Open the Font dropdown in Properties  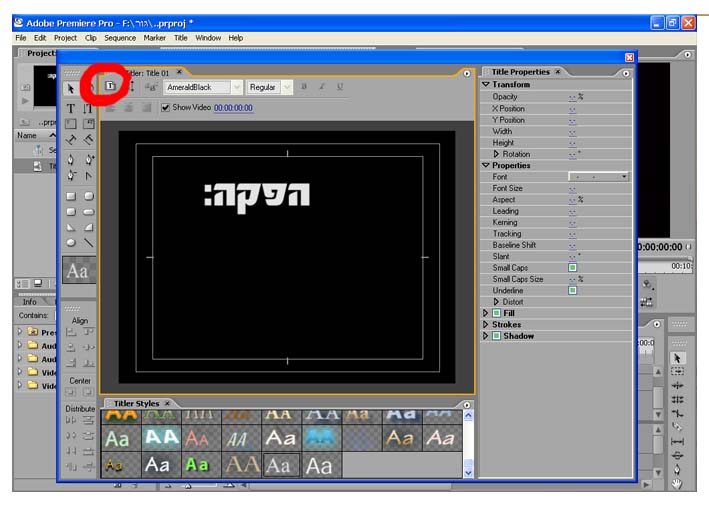[x=599, y=176]
